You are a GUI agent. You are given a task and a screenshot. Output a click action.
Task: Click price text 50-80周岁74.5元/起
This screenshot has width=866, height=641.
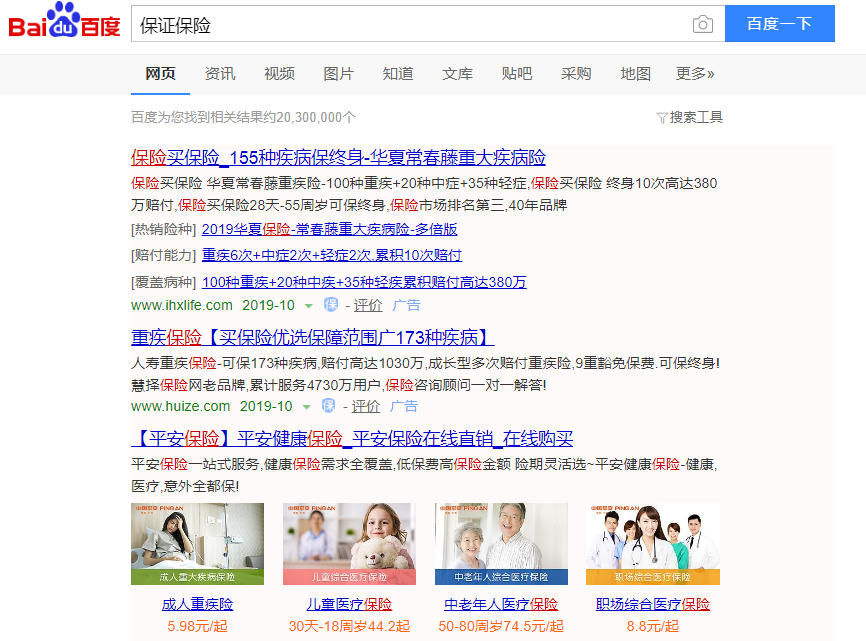pyautogui.click(x=501, y=627)
